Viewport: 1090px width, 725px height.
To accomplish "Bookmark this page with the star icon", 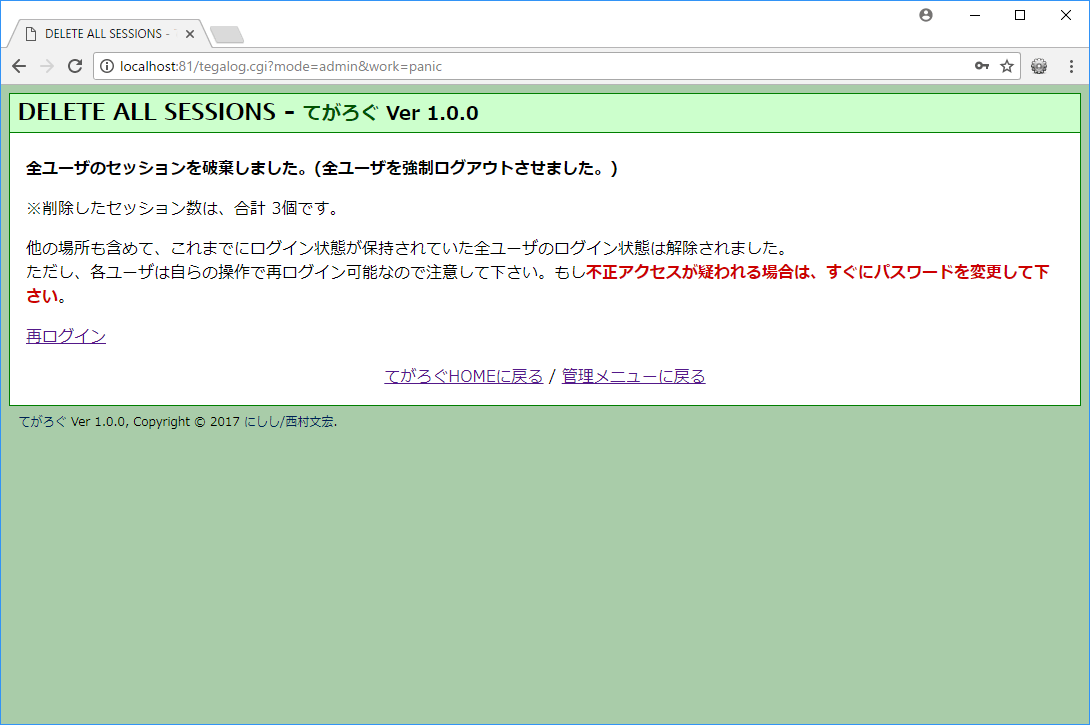I will [x=1007, y=66].
